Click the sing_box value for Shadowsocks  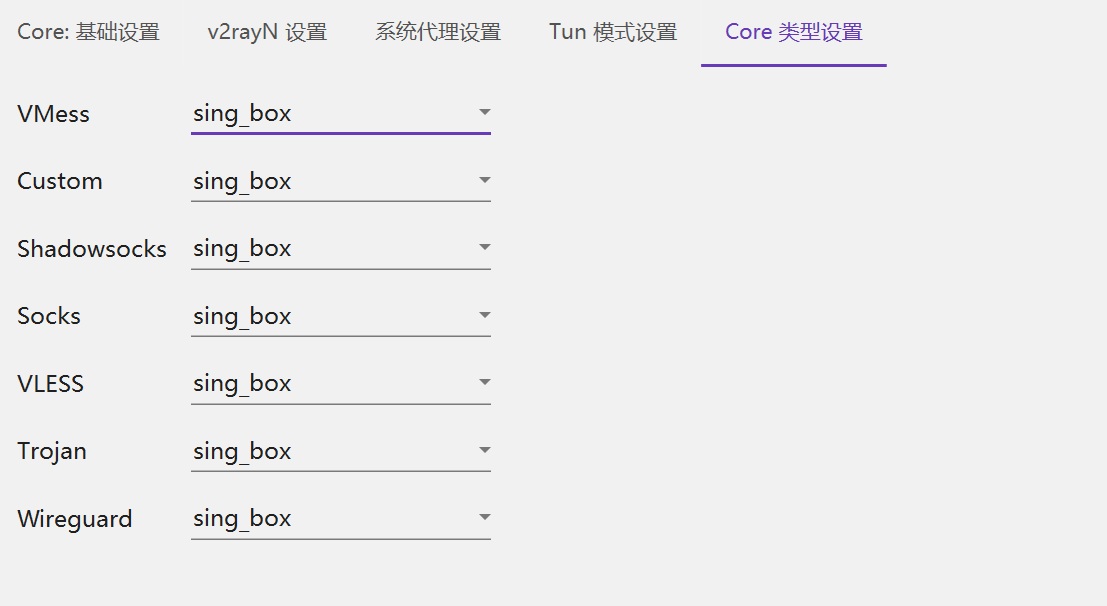click(242, 249)
